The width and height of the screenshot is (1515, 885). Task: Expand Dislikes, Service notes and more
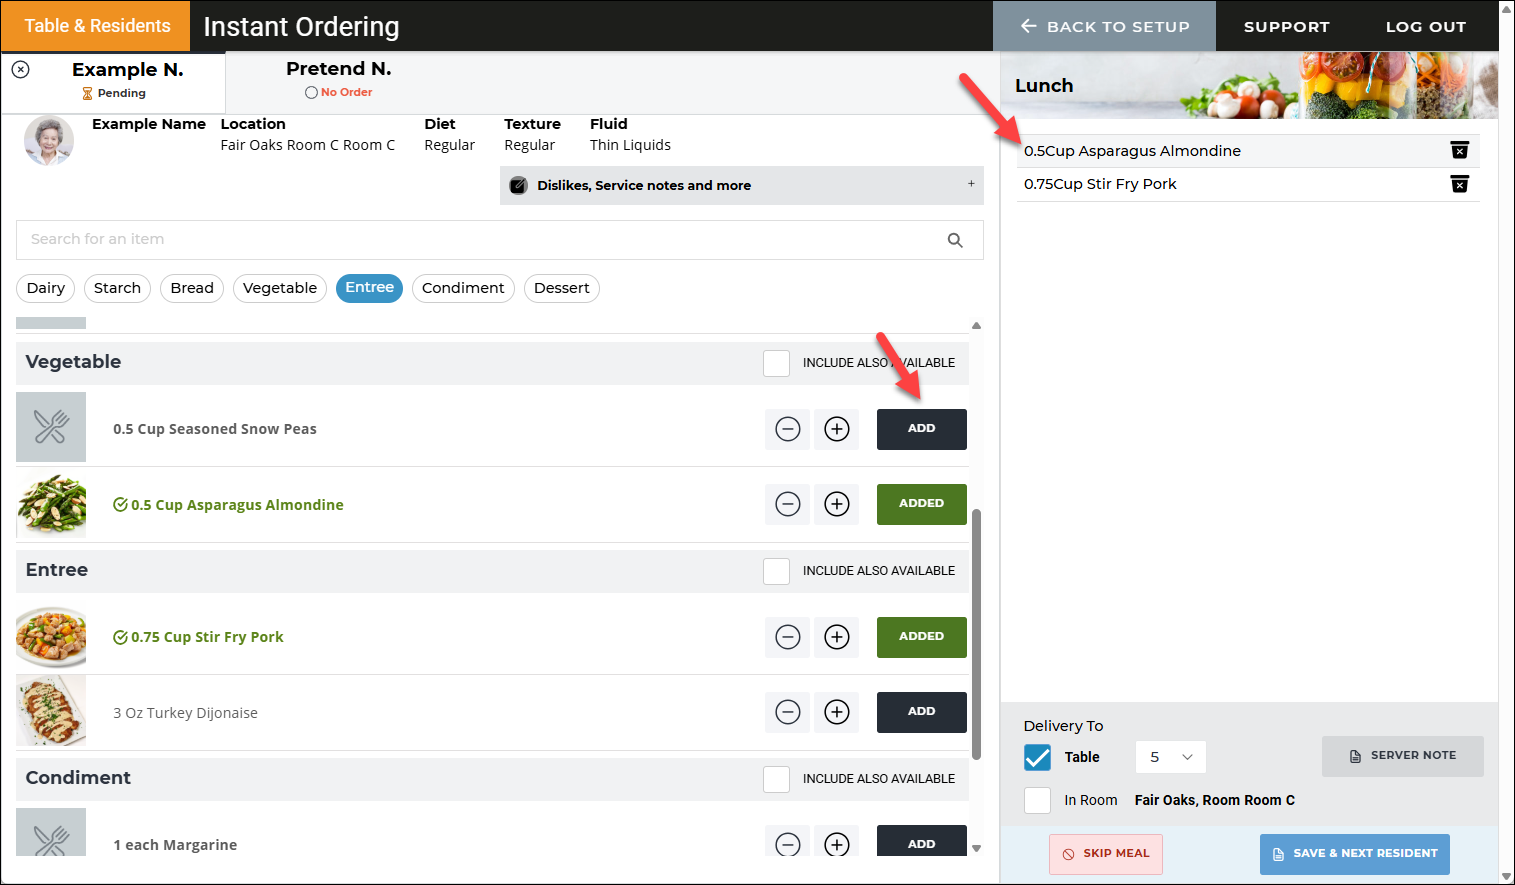(x=742, y=185)
